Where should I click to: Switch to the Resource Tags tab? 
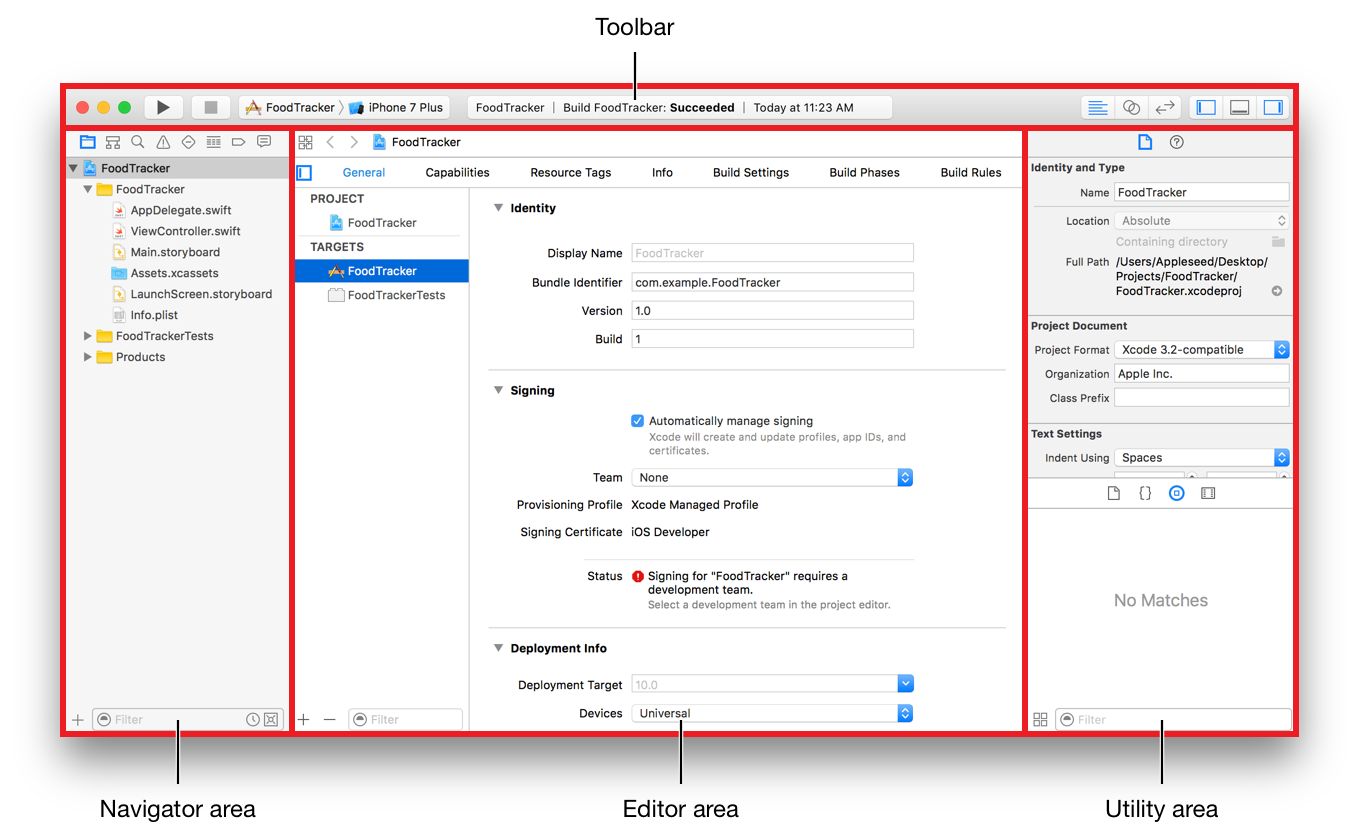point(570,172)
